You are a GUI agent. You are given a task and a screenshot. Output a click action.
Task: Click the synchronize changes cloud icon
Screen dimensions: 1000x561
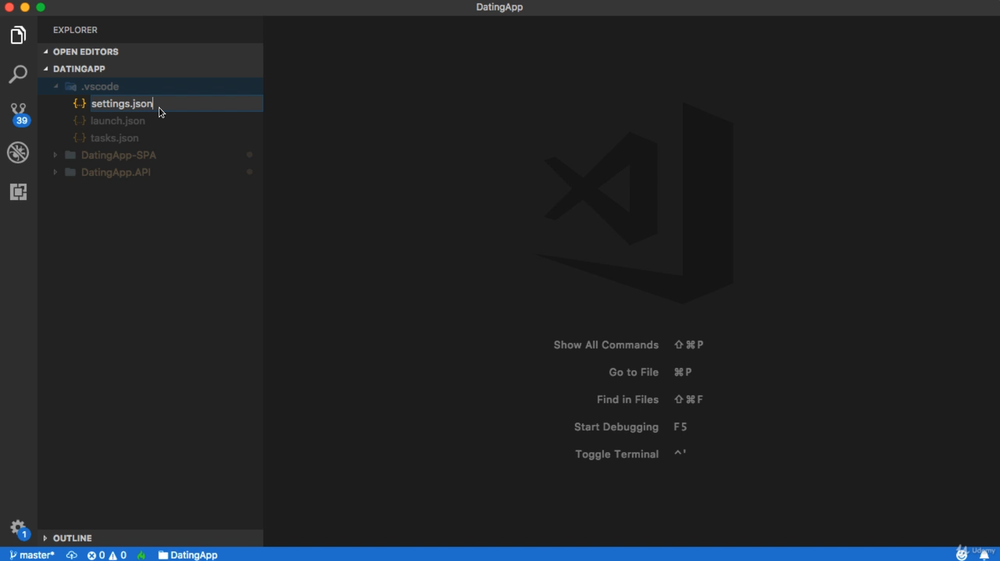click(71, 555)
